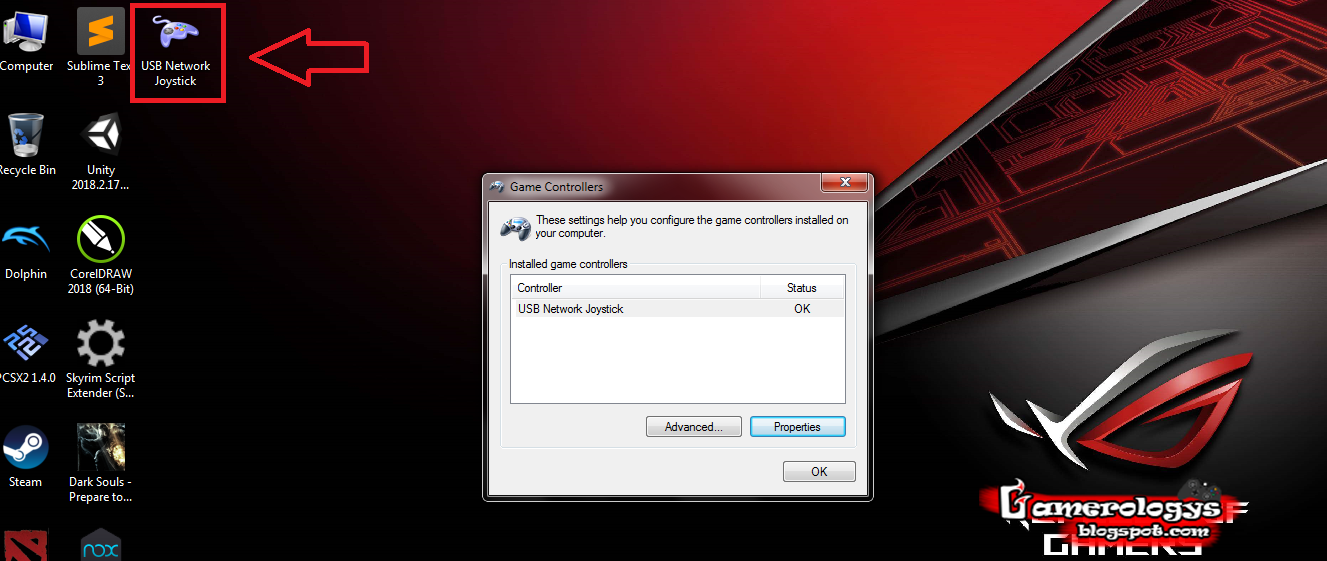Select the Unity 2018.2.17 desktop icon
Image resolution: width=1327 pixels, height=561 pixels.
(x=100, y=150)
